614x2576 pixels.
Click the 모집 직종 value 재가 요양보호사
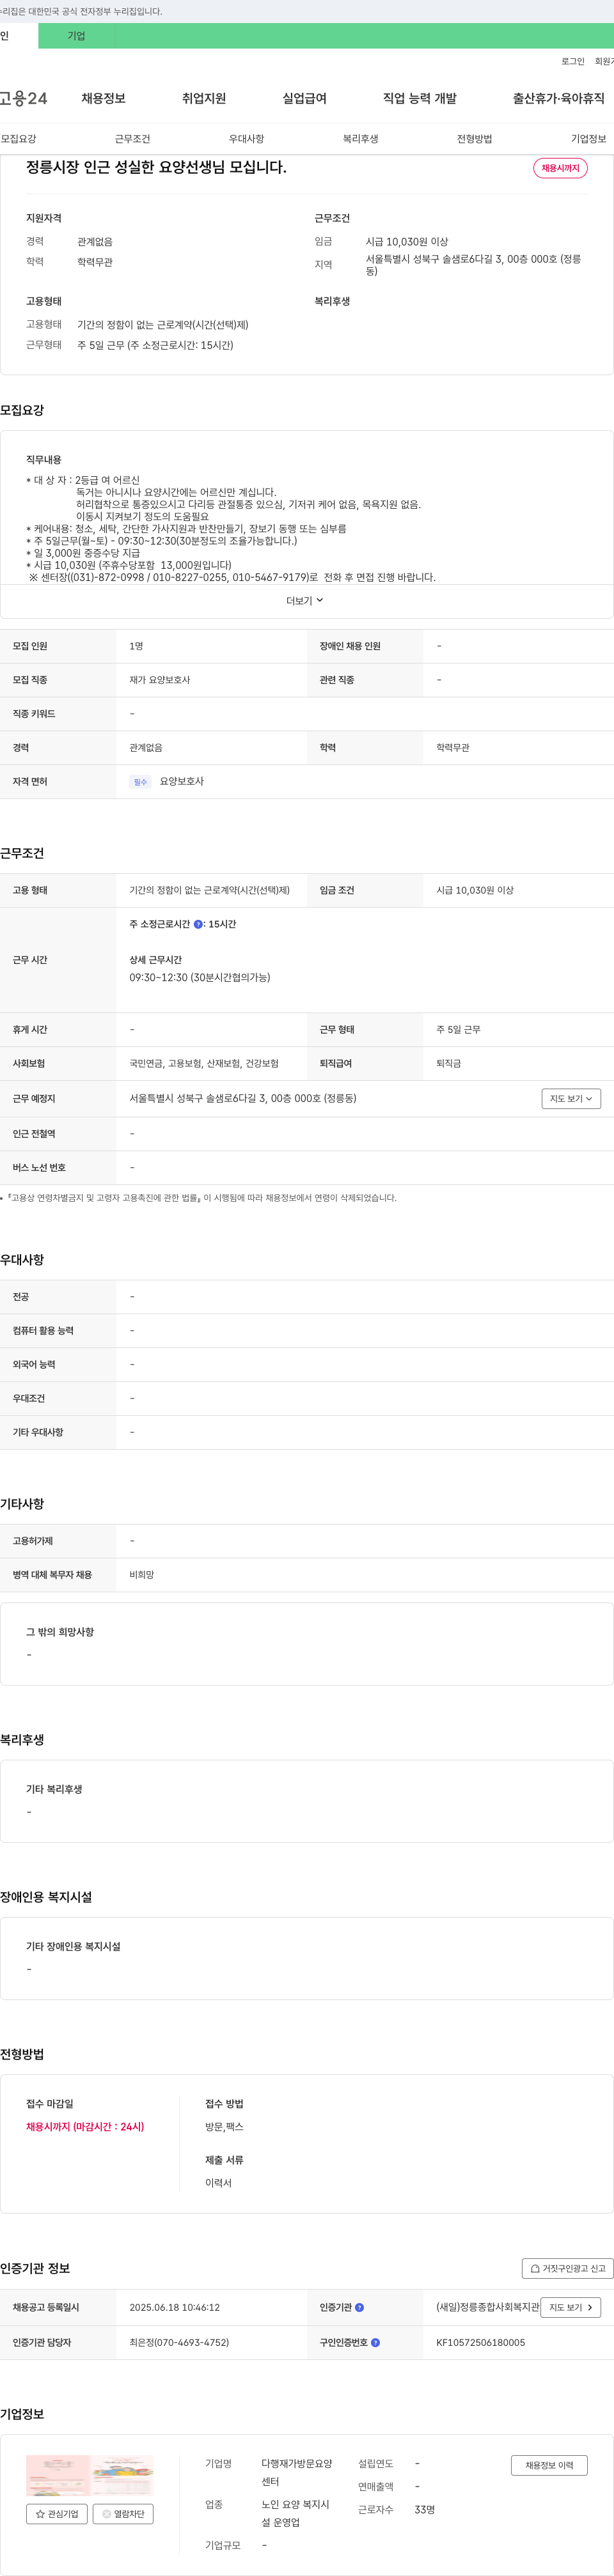159,680
